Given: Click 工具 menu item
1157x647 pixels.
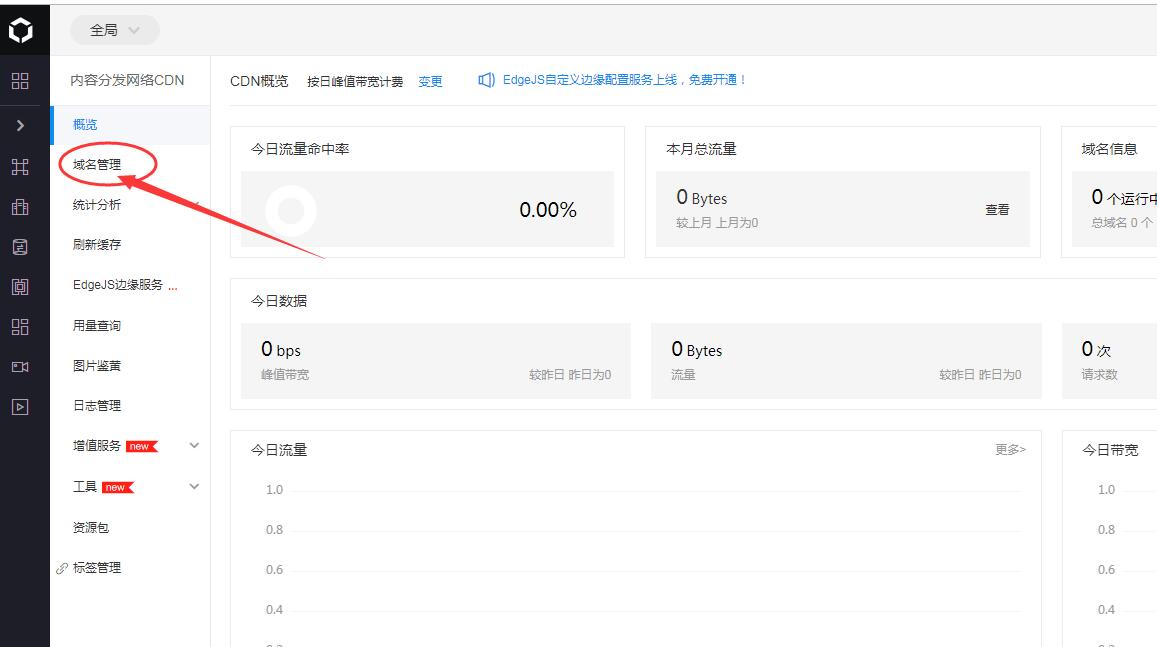Looking at the screenshot, I should 85,486.
